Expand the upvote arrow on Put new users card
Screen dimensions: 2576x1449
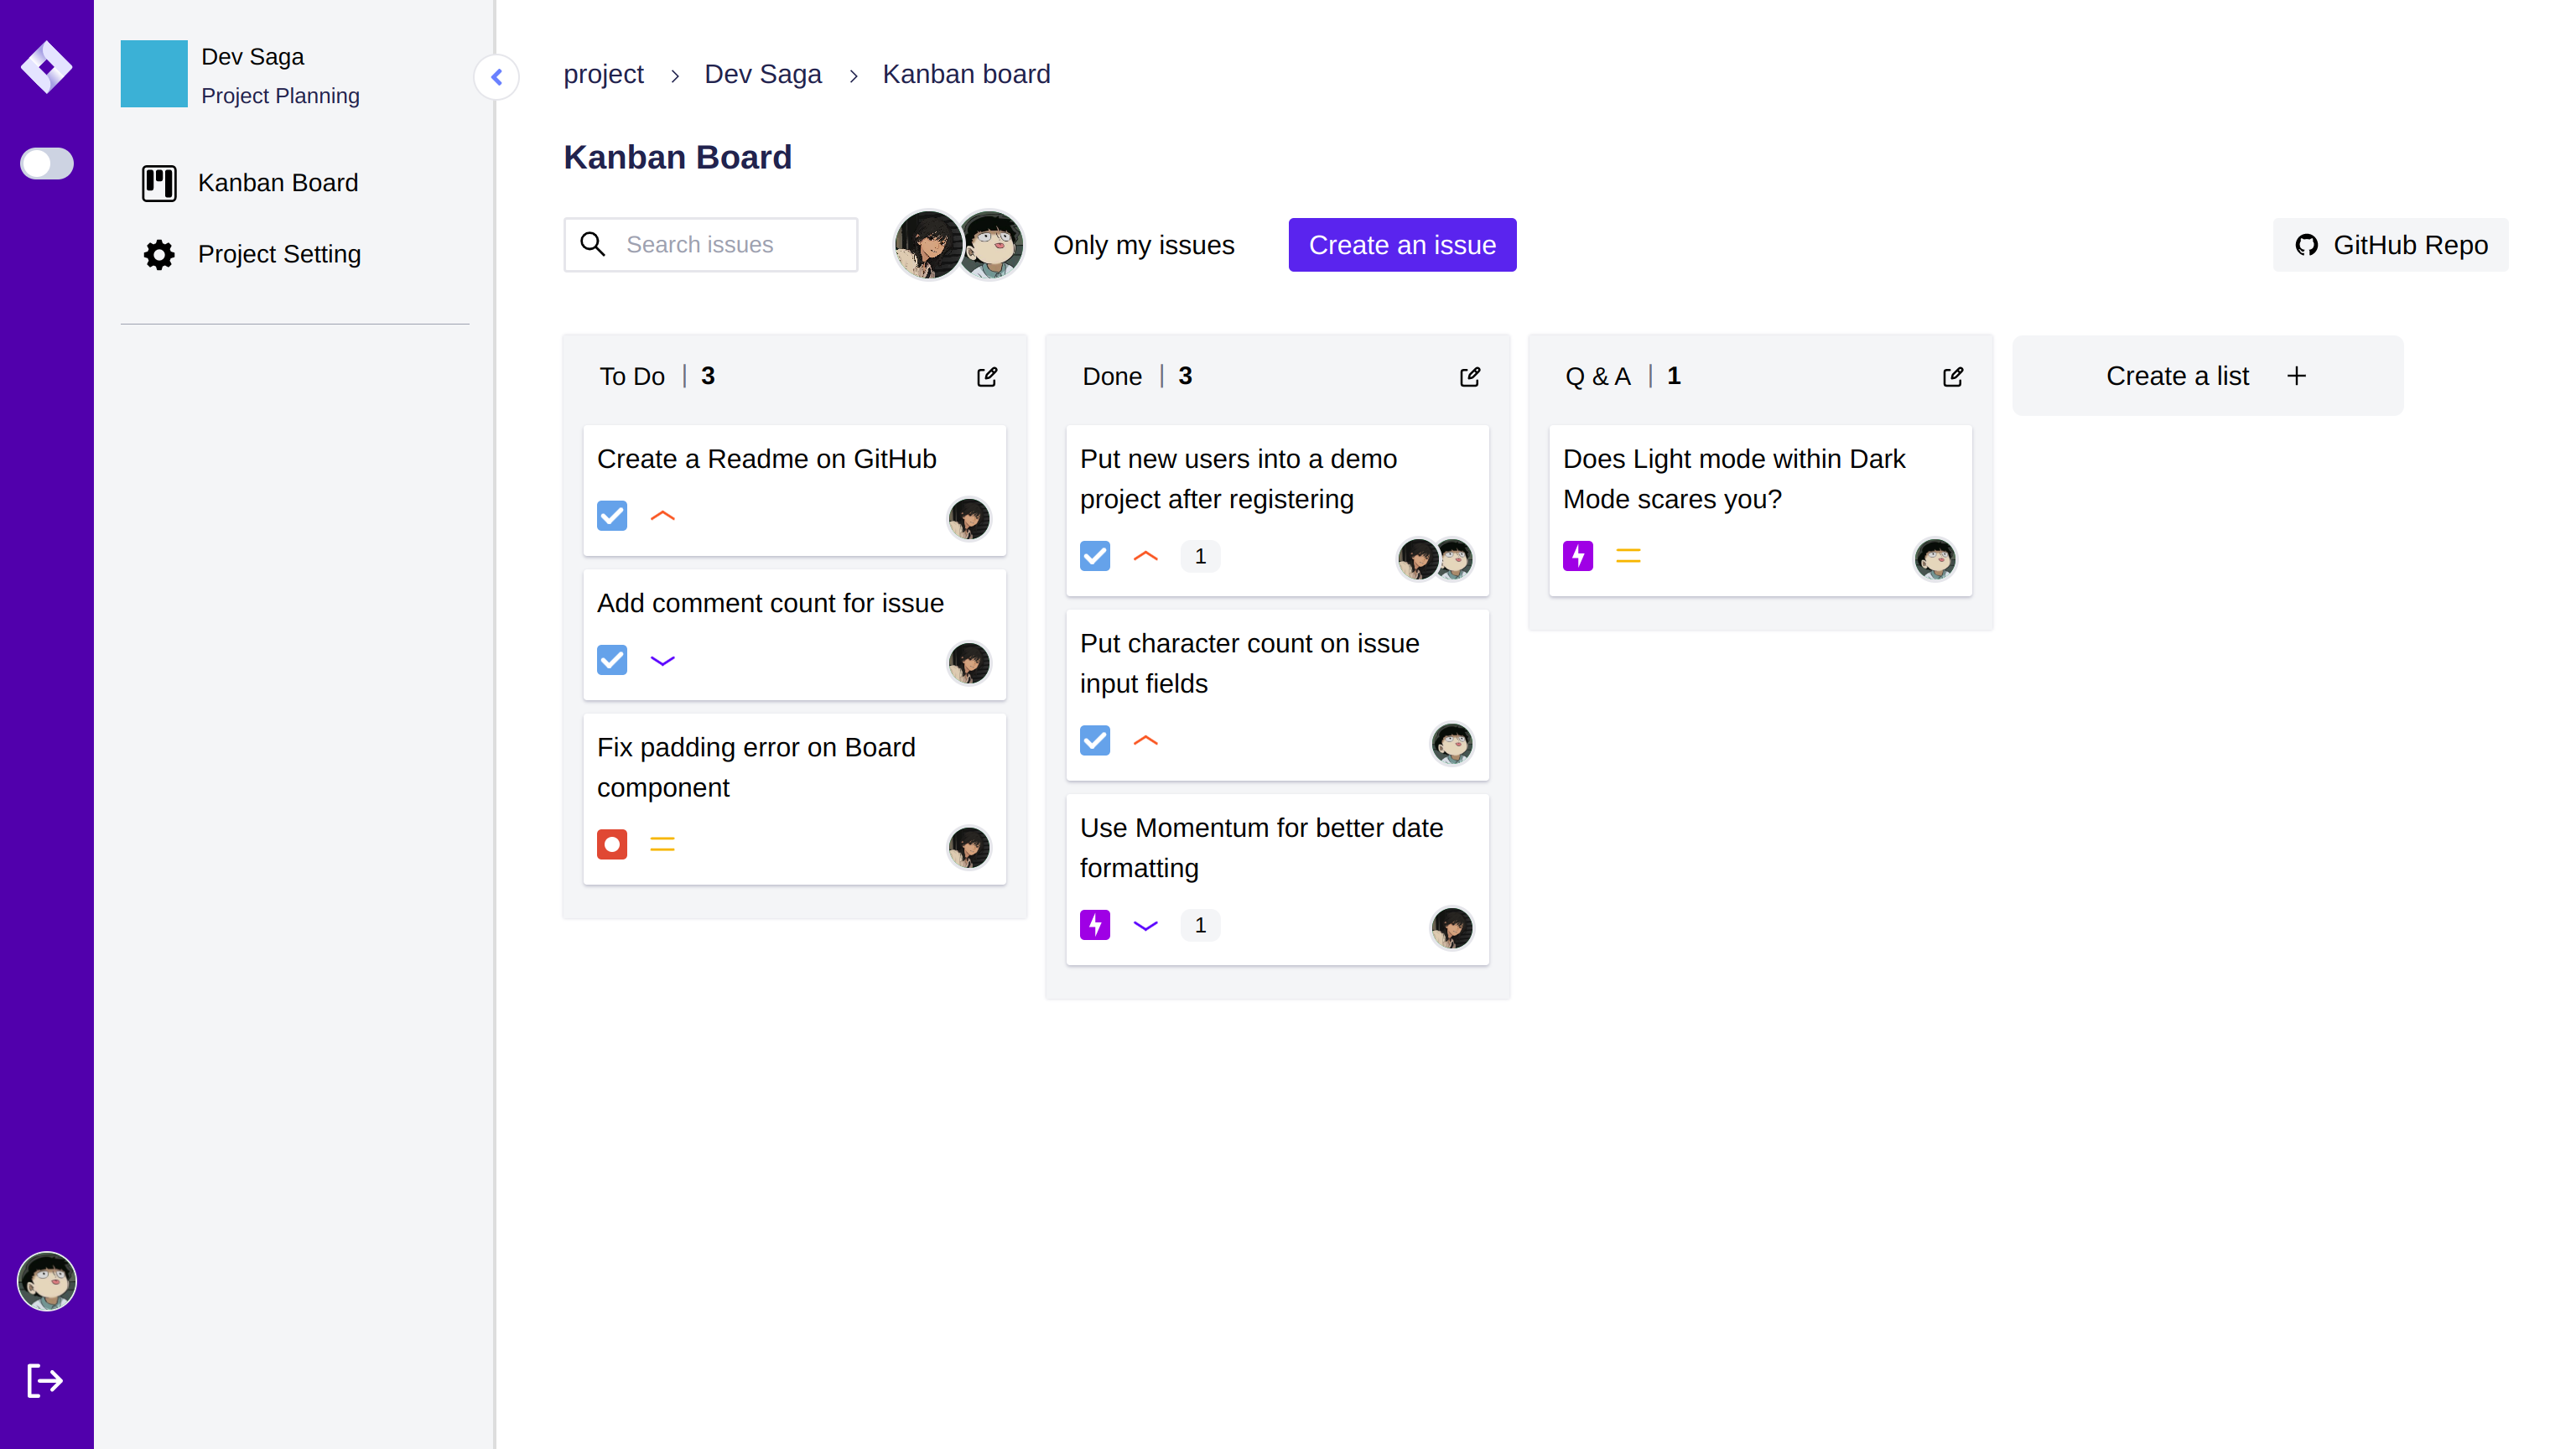coord(1146,556)
